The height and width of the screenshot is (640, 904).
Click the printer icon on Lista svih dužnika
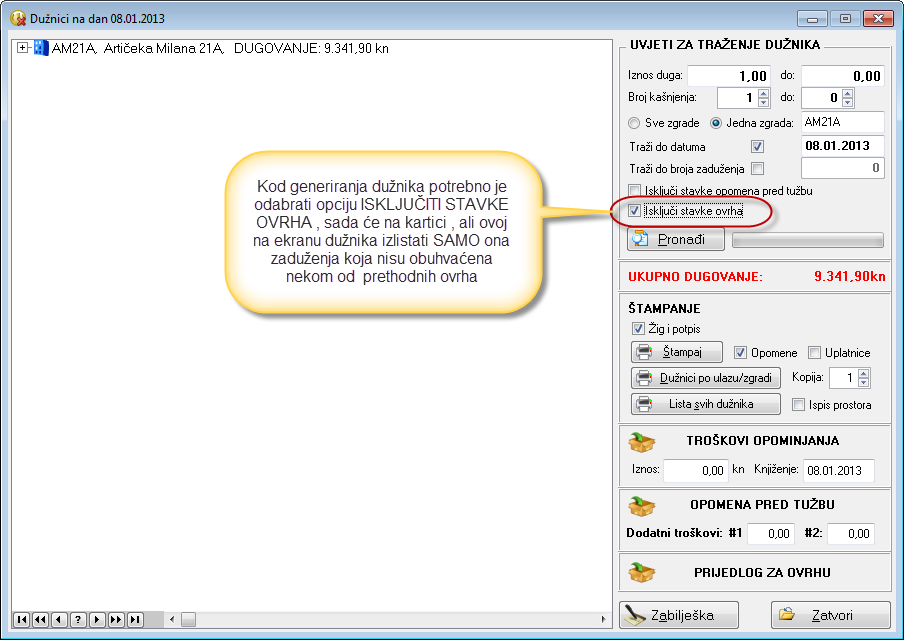coord(644,404)
